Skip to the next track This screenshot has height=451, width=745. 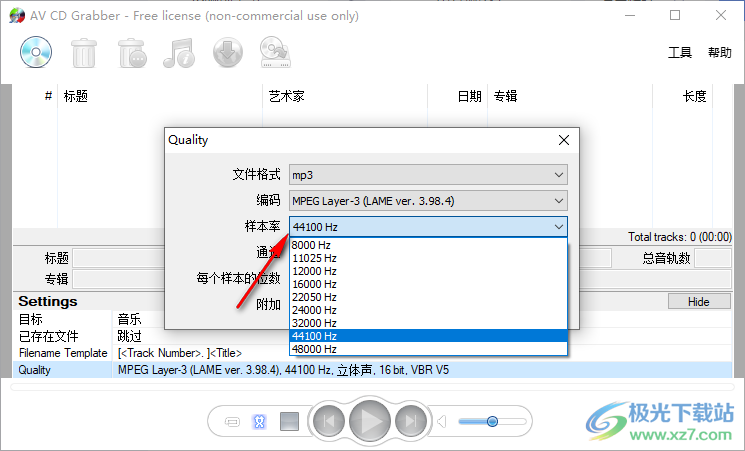(x=411, y=421)
